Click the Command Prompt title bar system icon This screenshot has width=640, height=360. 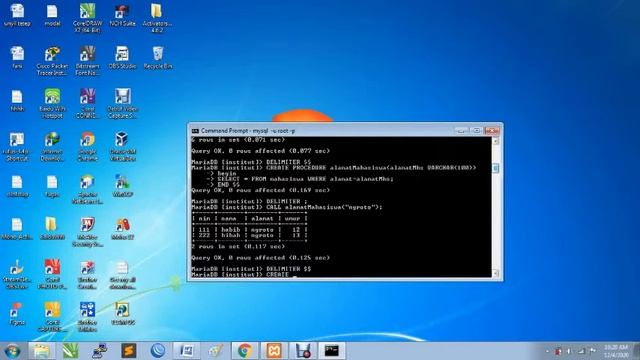tap(195, 131)
